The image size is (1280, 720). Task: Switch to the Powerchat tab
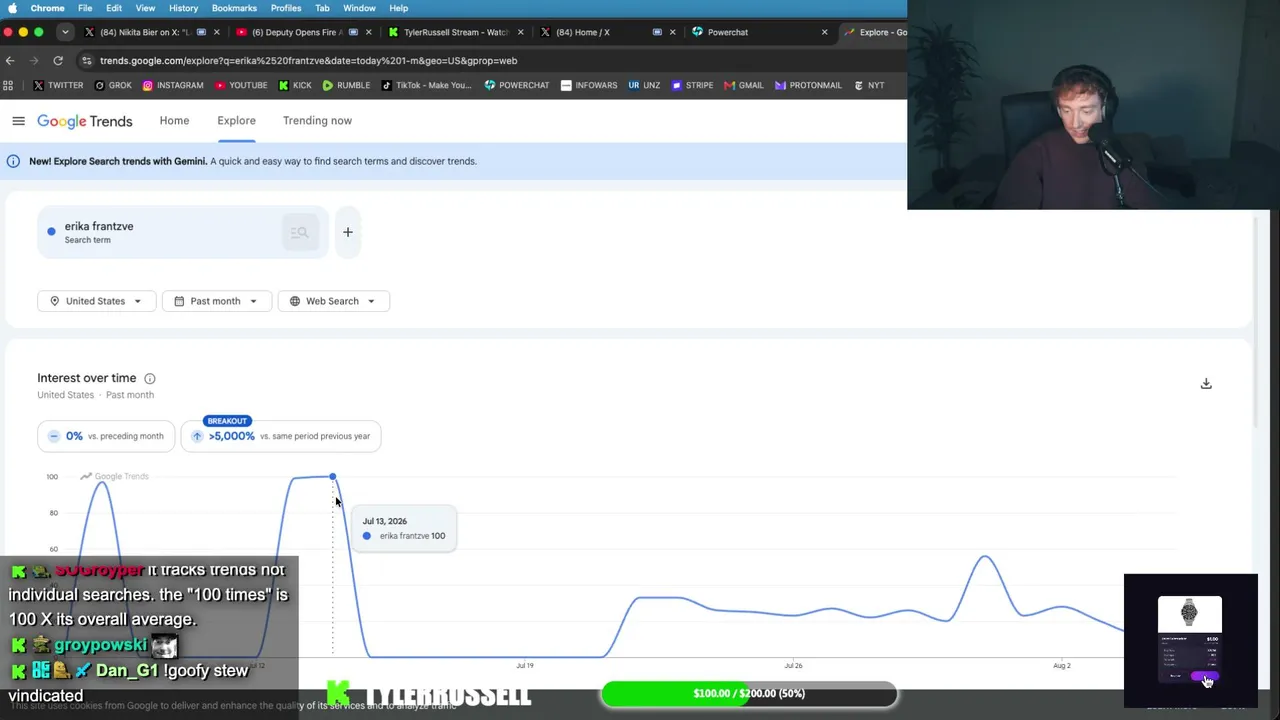760,32
